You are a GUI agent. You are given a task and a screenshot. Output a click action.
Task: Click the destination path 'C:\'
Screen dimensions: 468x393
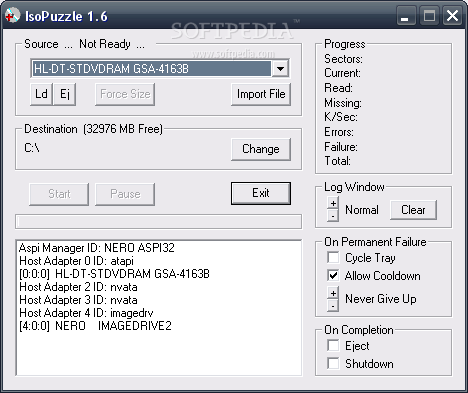tap(32, 148)
